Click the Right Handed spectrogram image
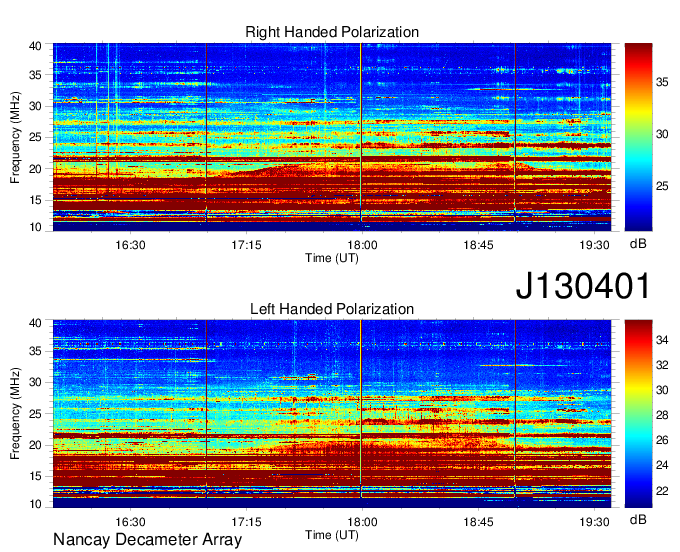The image size is (680, 552). click(x=332, y=137)
